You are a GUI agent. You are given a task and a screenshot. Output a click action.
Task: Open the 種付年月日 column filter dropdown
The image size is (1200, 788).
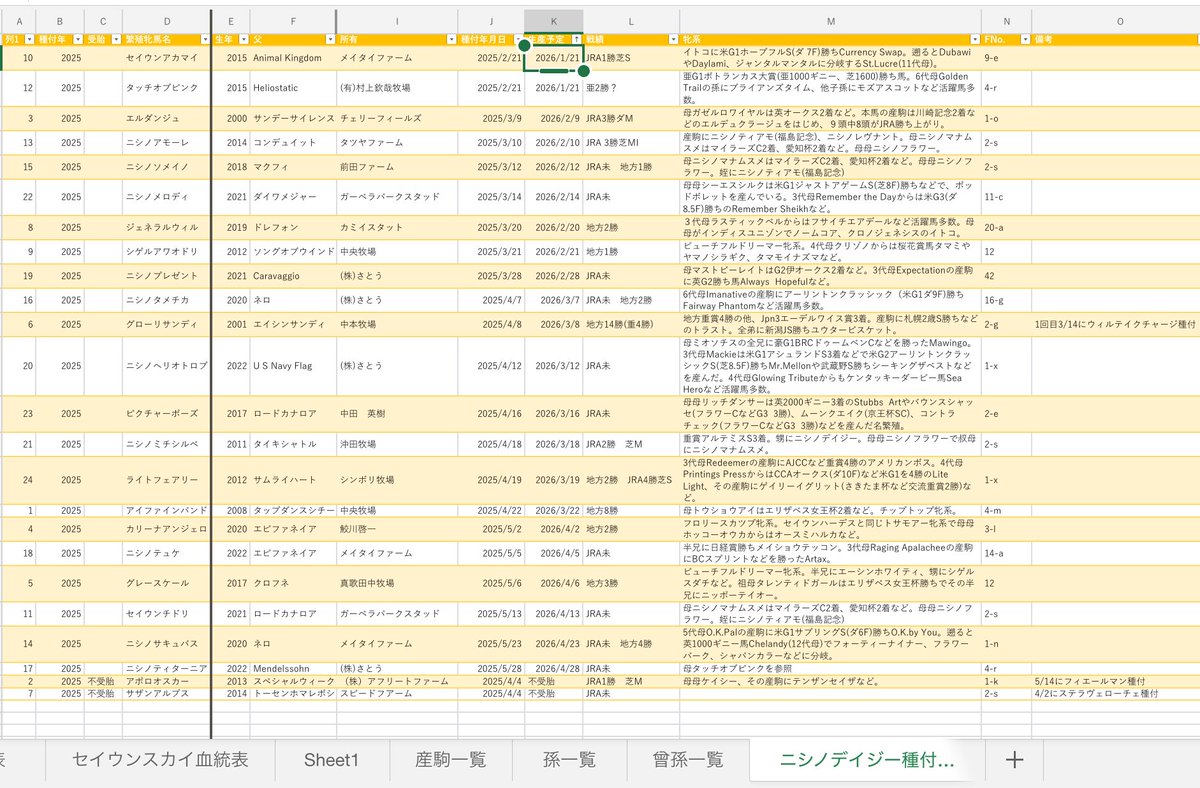tap(516, 40)
